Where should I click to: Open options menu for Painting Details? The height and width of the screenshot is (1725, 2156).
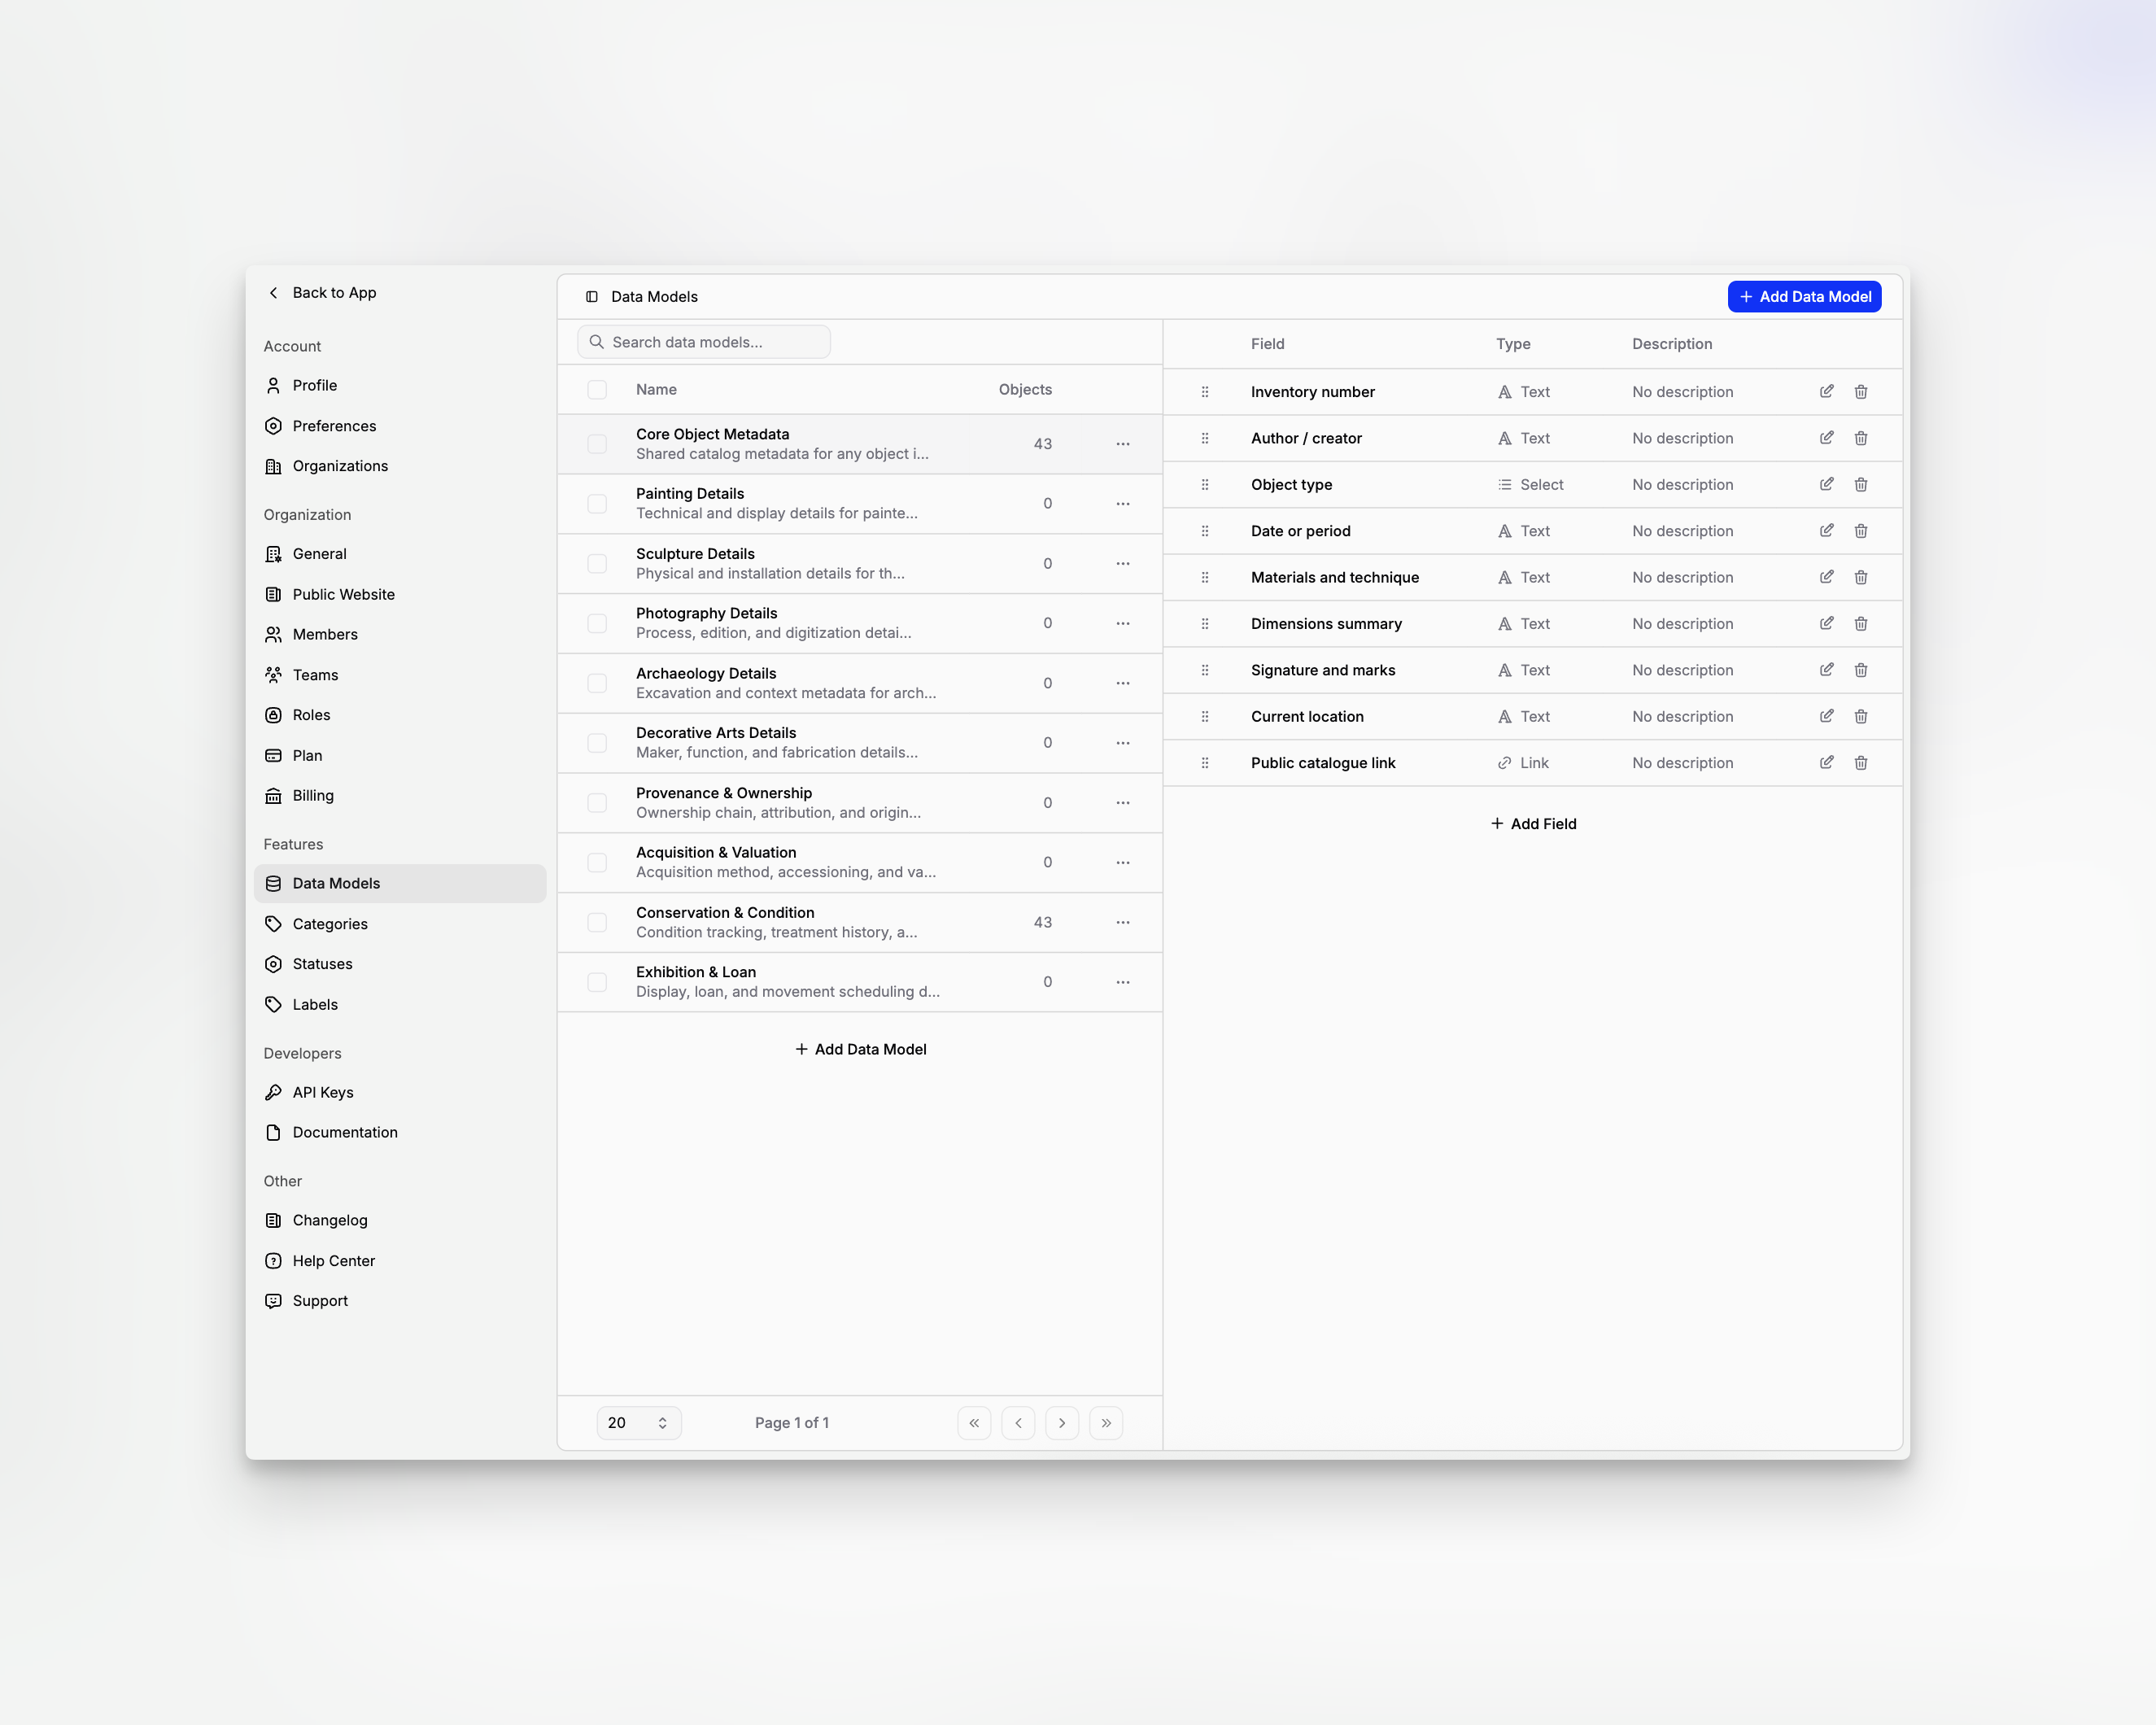point(1122,503)
